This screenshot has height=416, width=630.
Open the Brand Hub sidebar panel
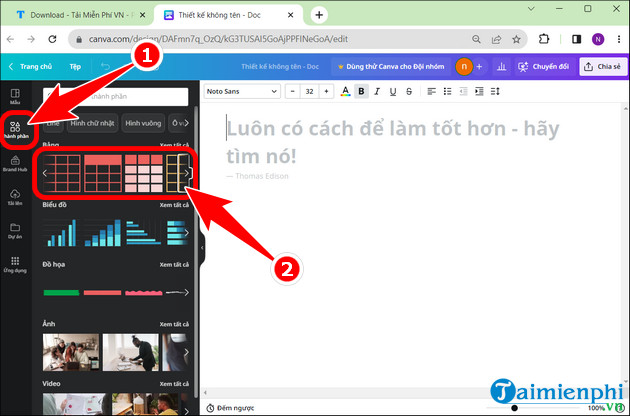coord(15,164)
